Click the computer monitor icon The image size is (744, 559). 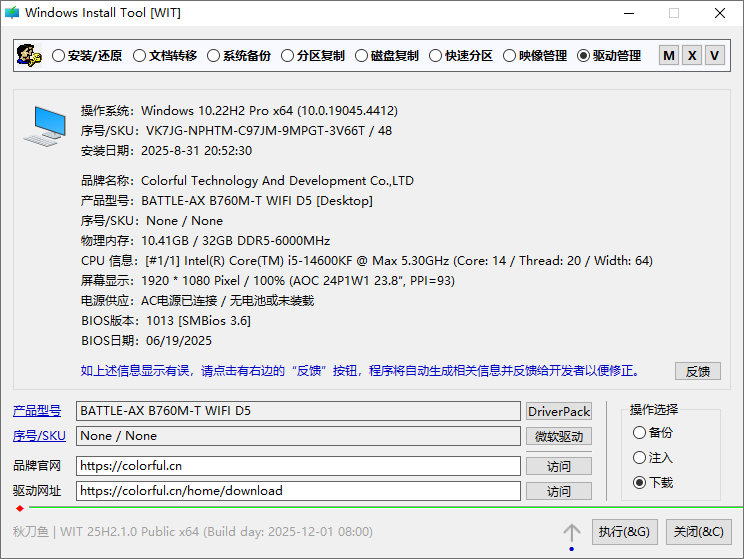45,126
